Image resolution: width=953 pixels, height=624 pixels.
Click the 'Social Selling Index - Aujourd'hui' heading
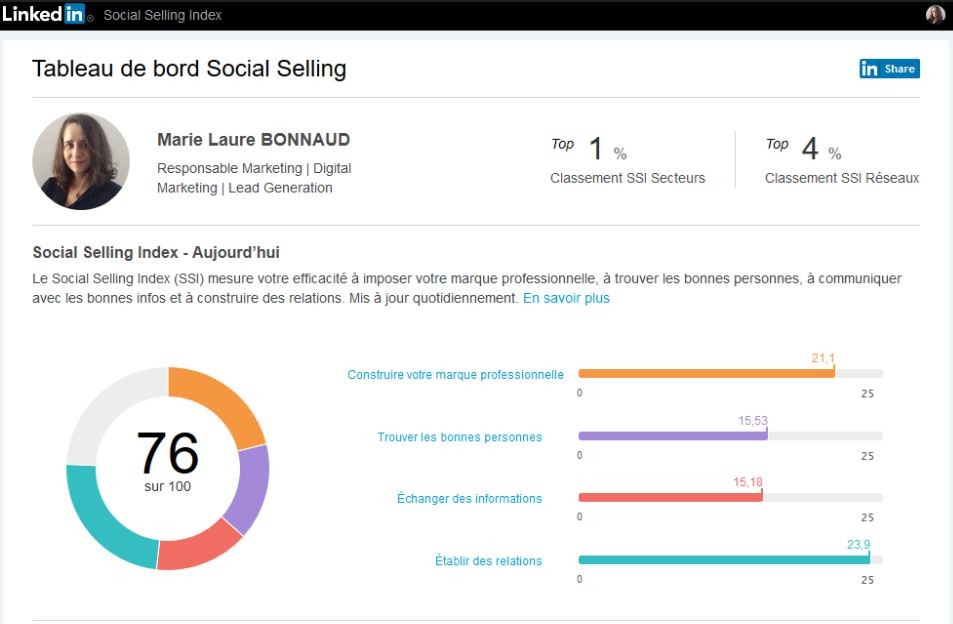156,252
